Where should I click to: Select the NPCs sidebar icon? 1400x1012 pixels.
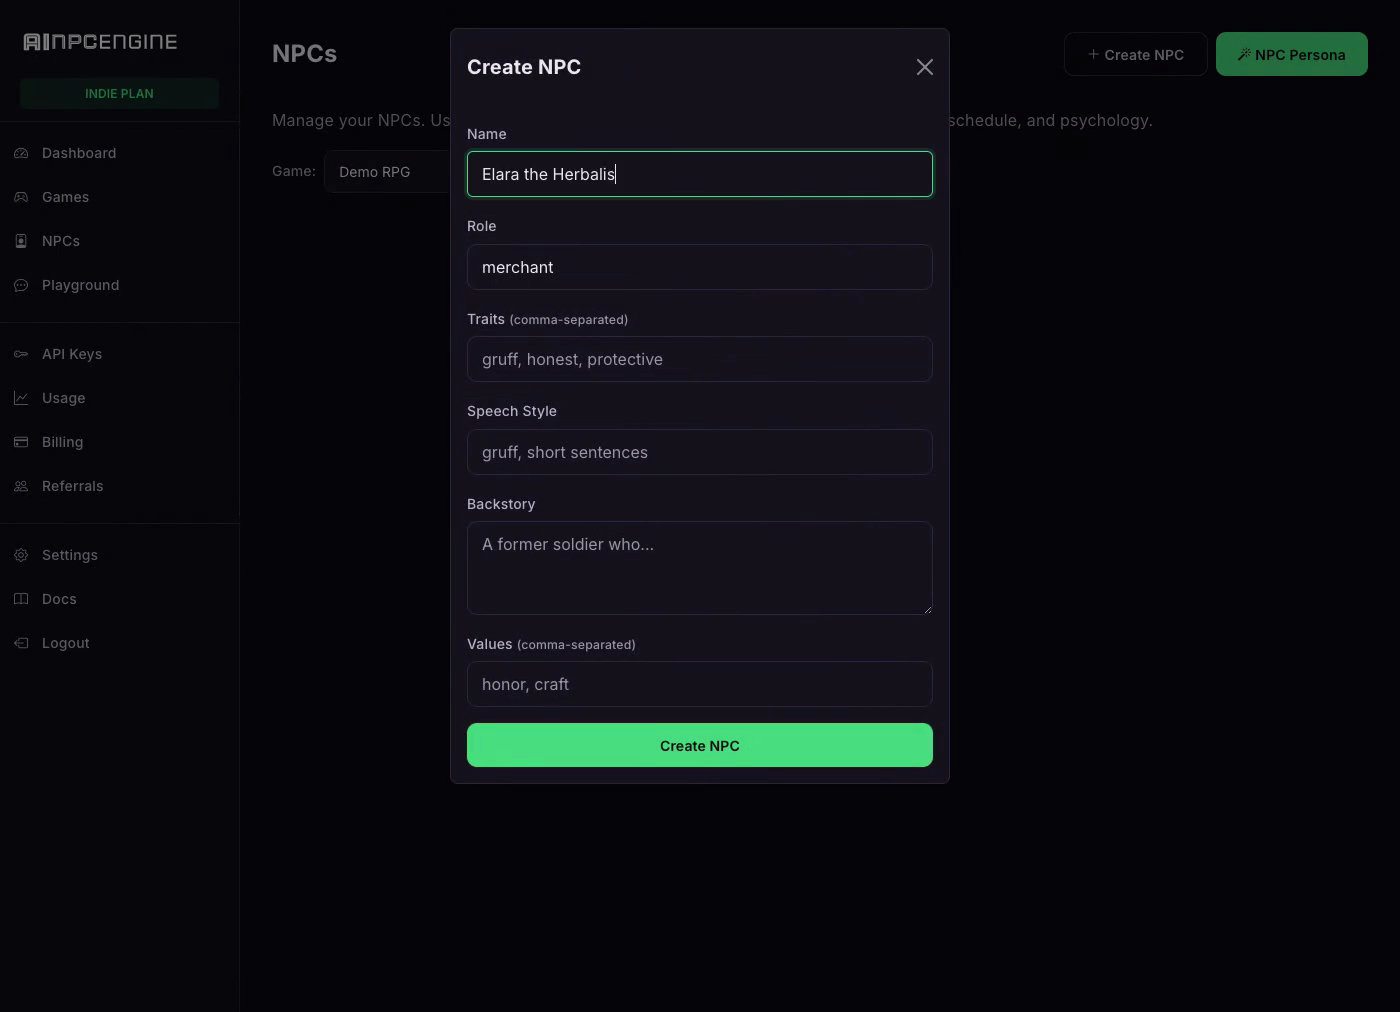tap(21, 241)
